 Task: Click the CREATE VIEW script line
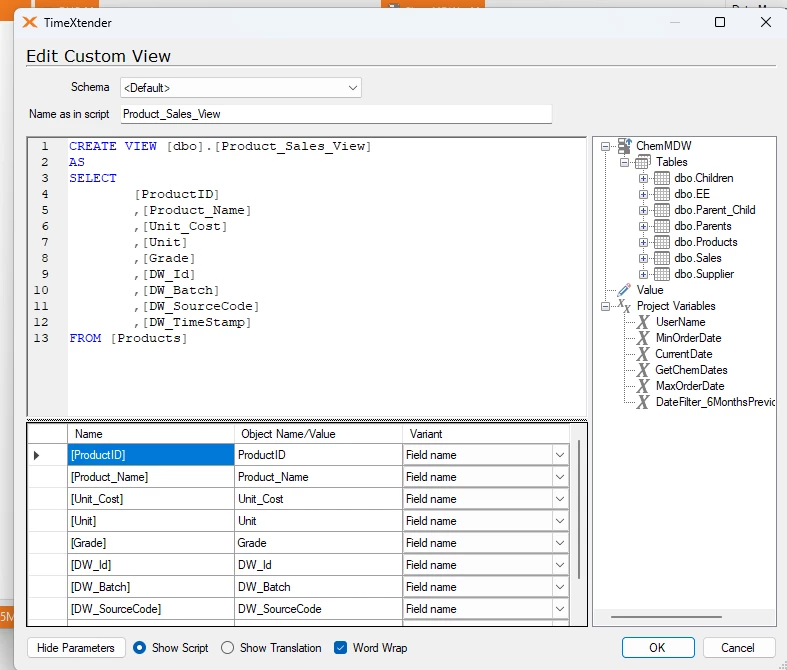tap(220, 147)
